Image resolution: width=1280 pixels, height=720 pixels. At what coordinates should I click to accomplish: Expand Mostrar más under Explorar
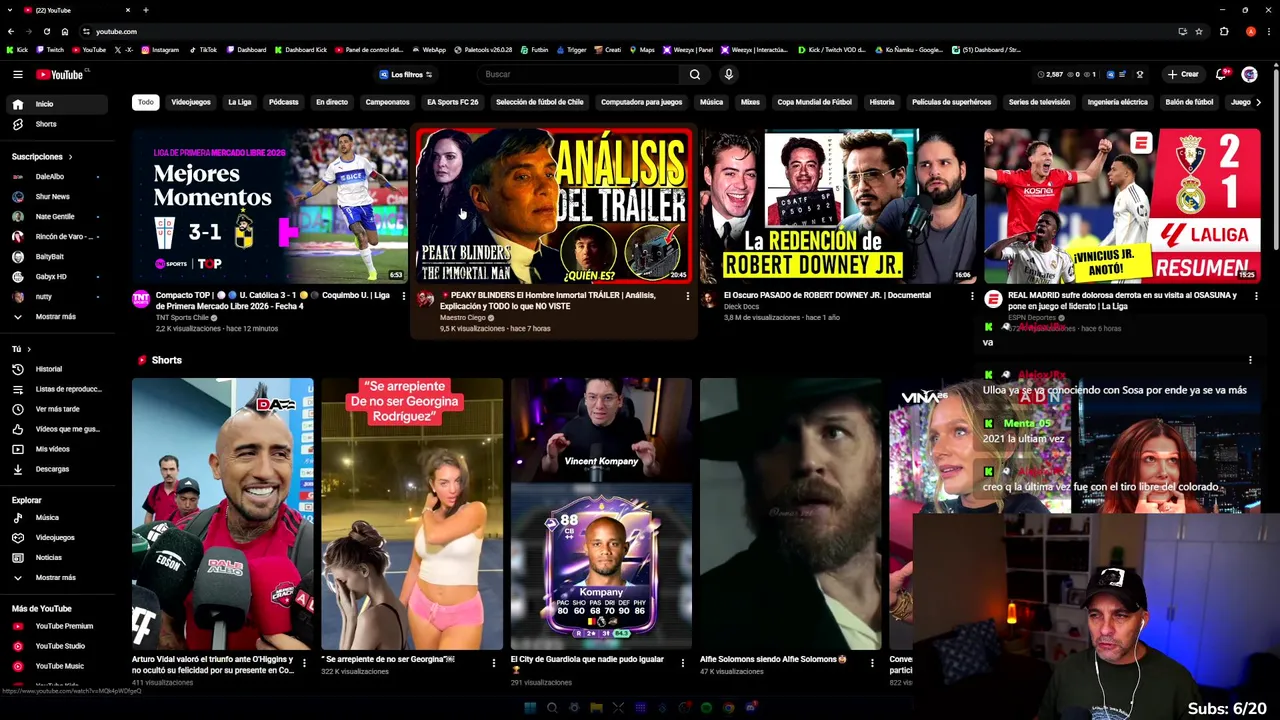pos(58,578)
